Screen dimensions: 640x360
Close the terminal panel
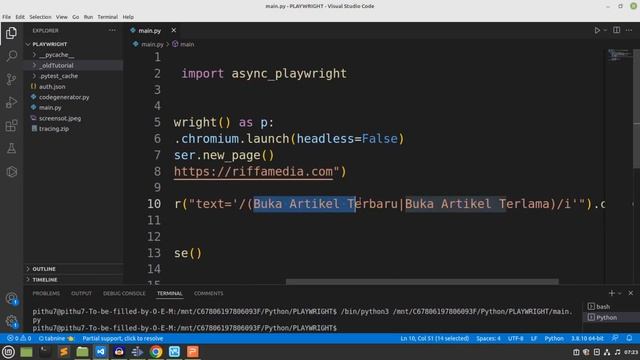[631, 293]
